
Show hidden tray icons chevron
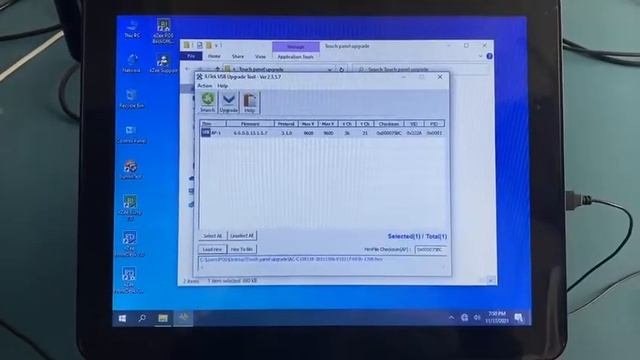click(x=451, y=318)
